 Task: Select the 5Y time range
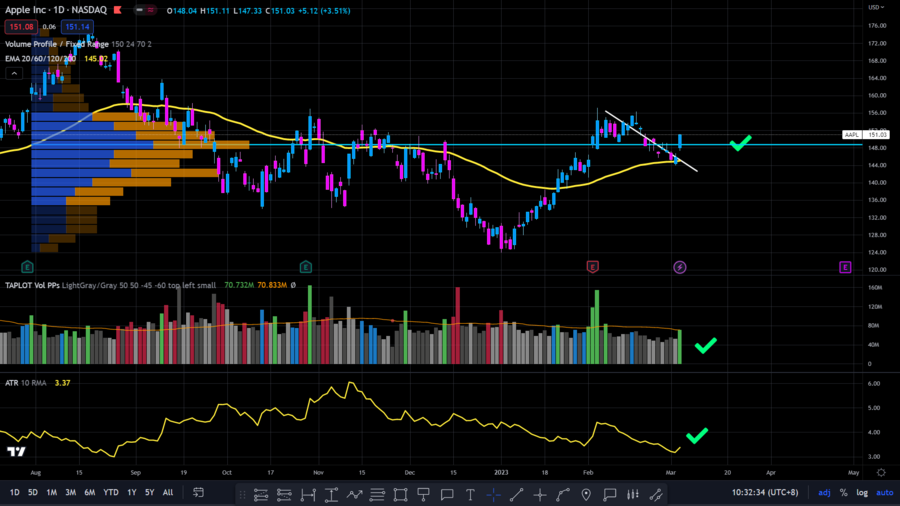149,492
